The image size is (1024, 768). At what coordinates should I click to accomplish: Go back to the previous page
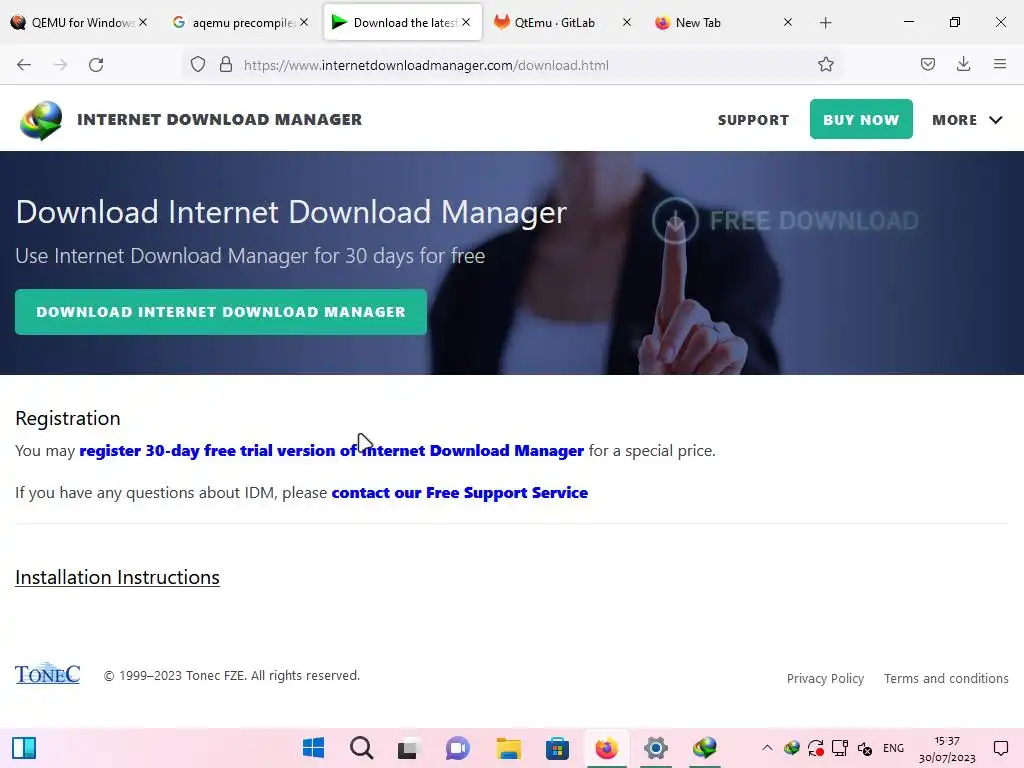24,65
